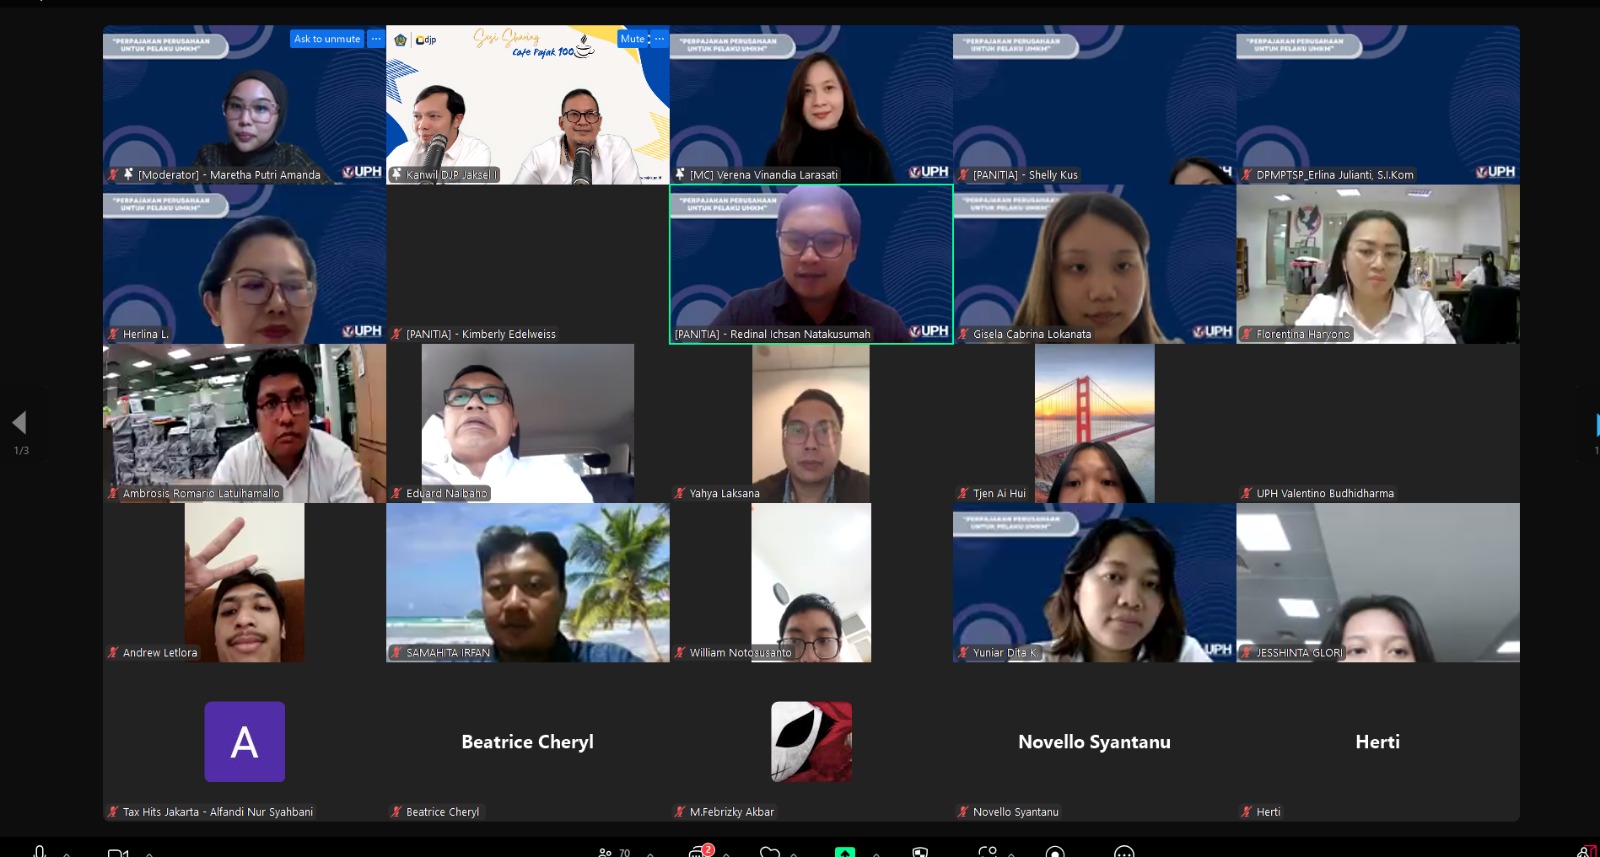Click the green Share Screen icon
This screenshot has height=857, width=1600.
point(845,852)
